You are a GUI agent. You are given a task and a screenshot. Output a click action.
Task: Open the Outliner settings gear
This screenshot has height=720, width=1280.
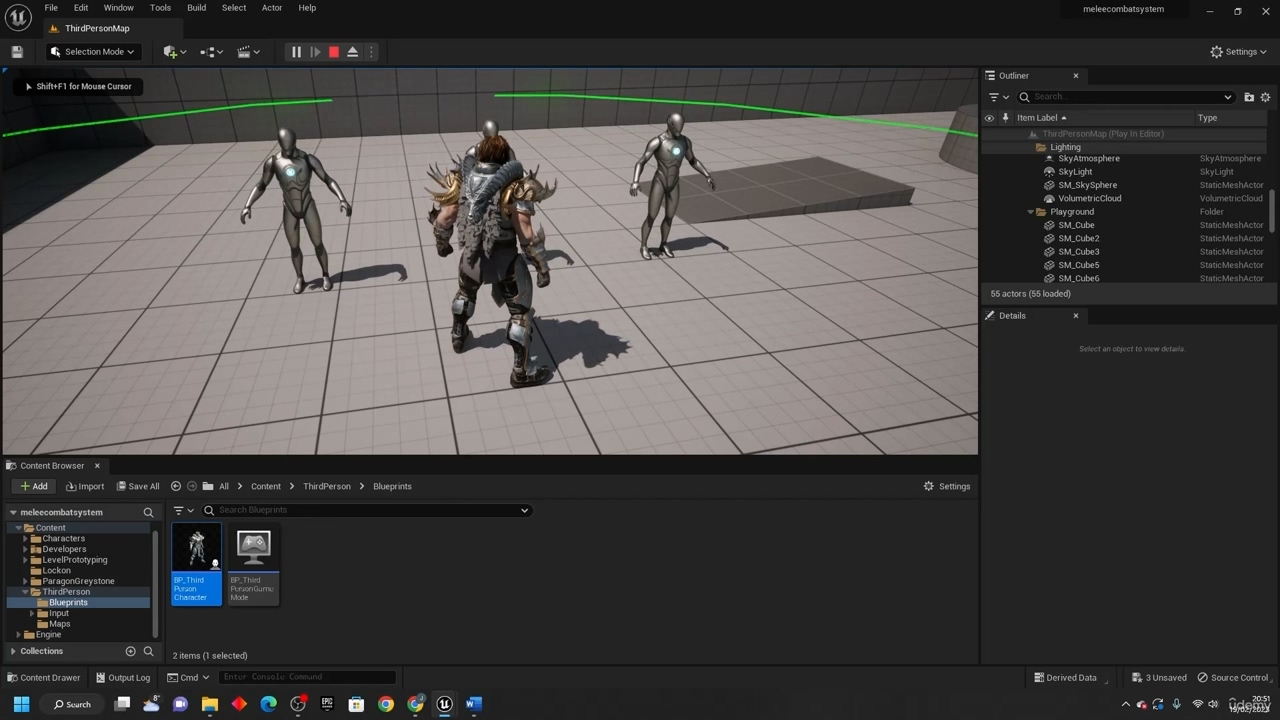1265,97
